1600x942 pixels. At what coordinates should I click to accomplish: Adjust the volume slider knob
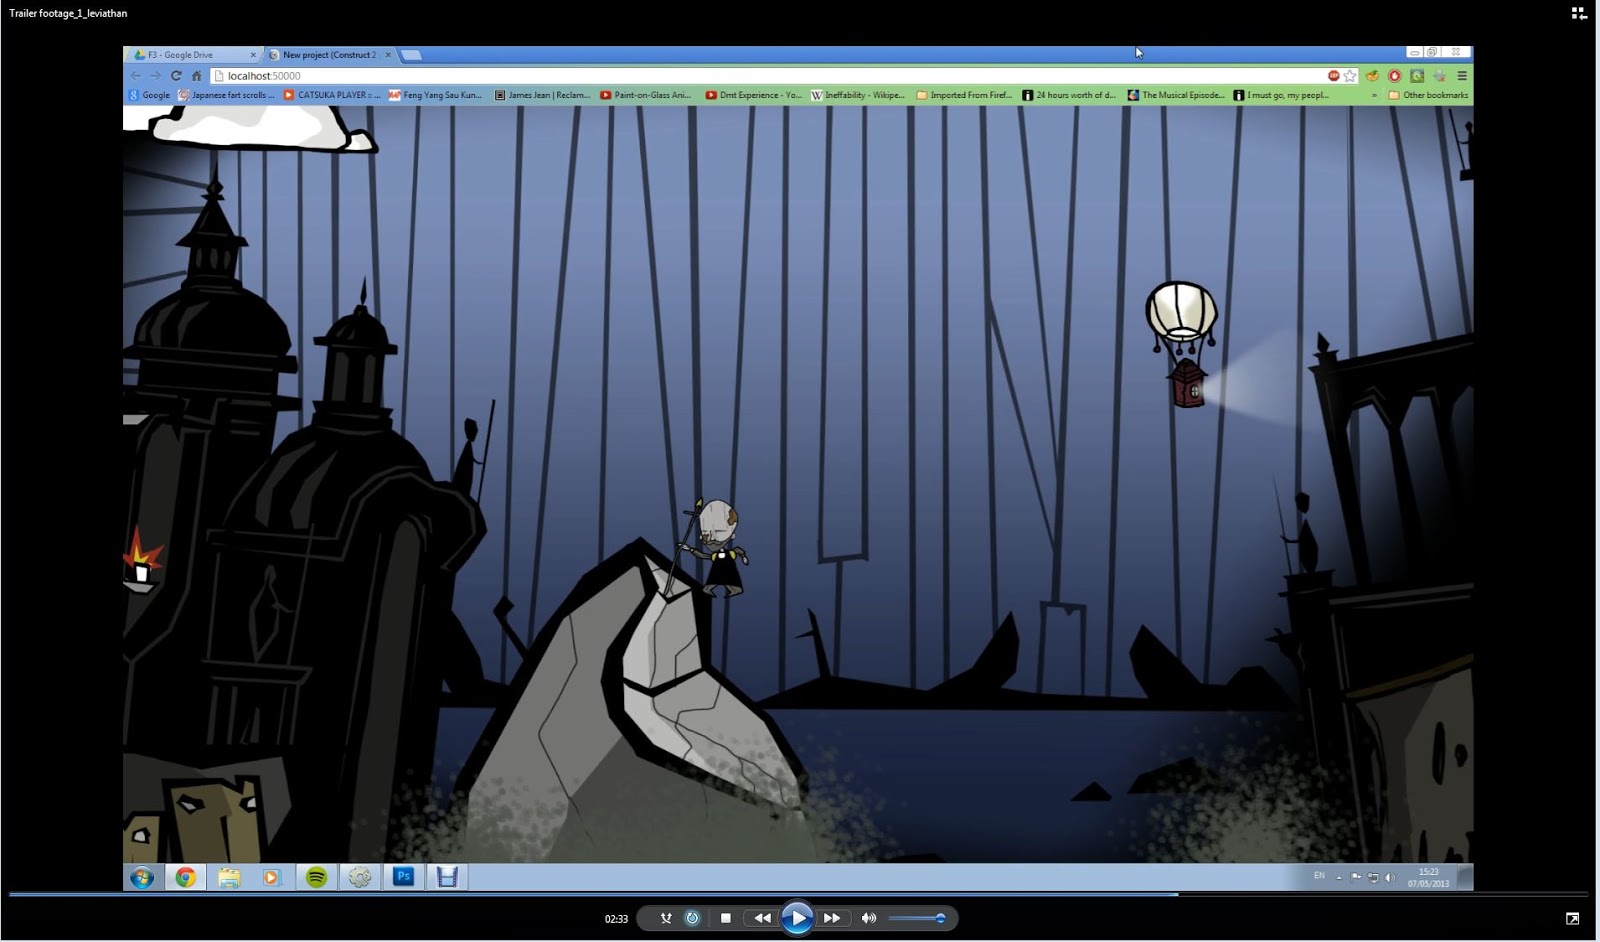click(940, 918)
